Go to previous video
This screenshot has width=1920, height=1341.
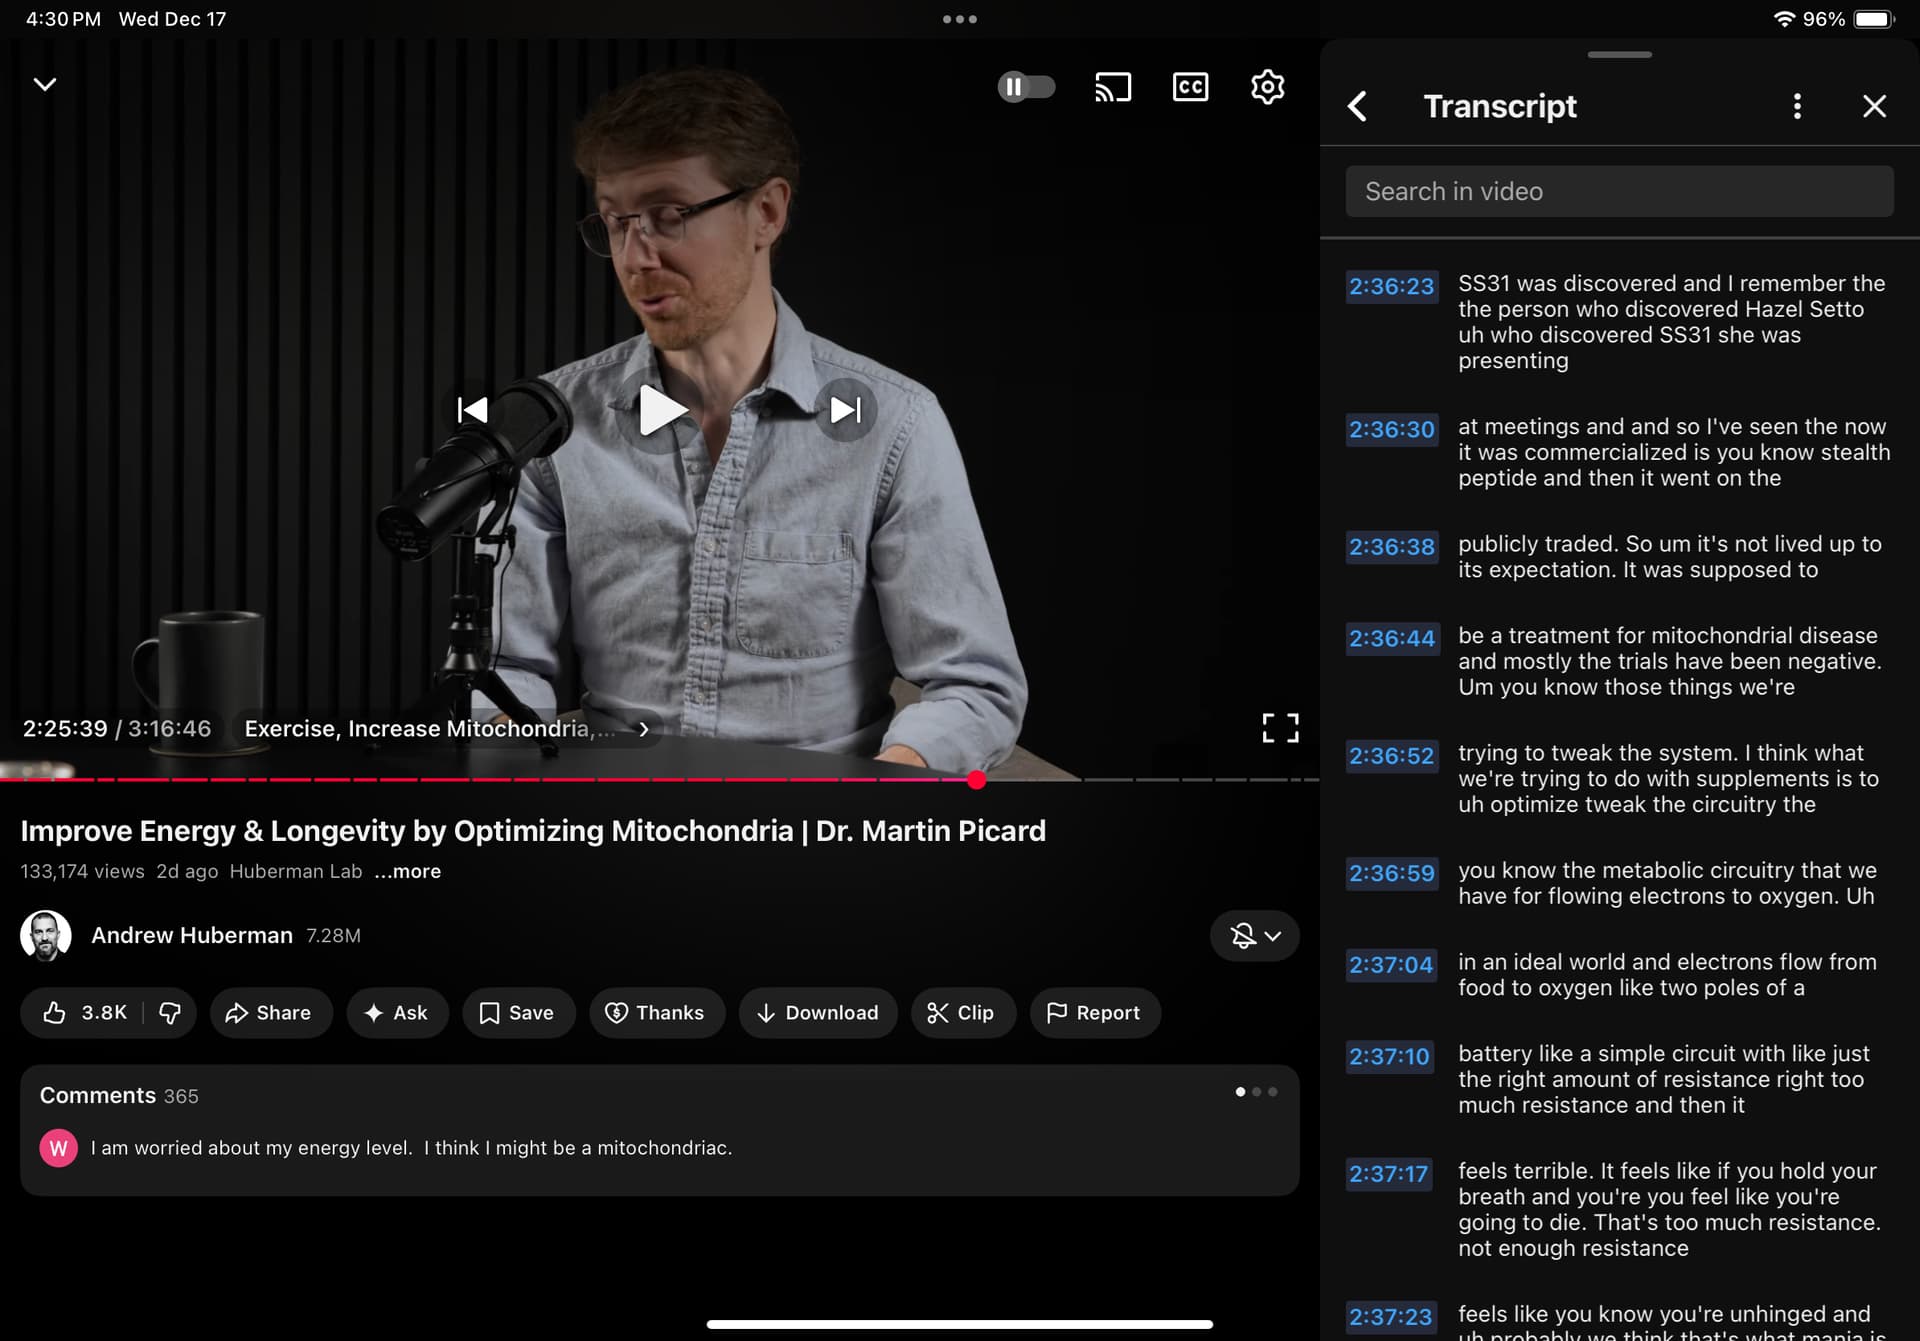click(x=472, y=410)
